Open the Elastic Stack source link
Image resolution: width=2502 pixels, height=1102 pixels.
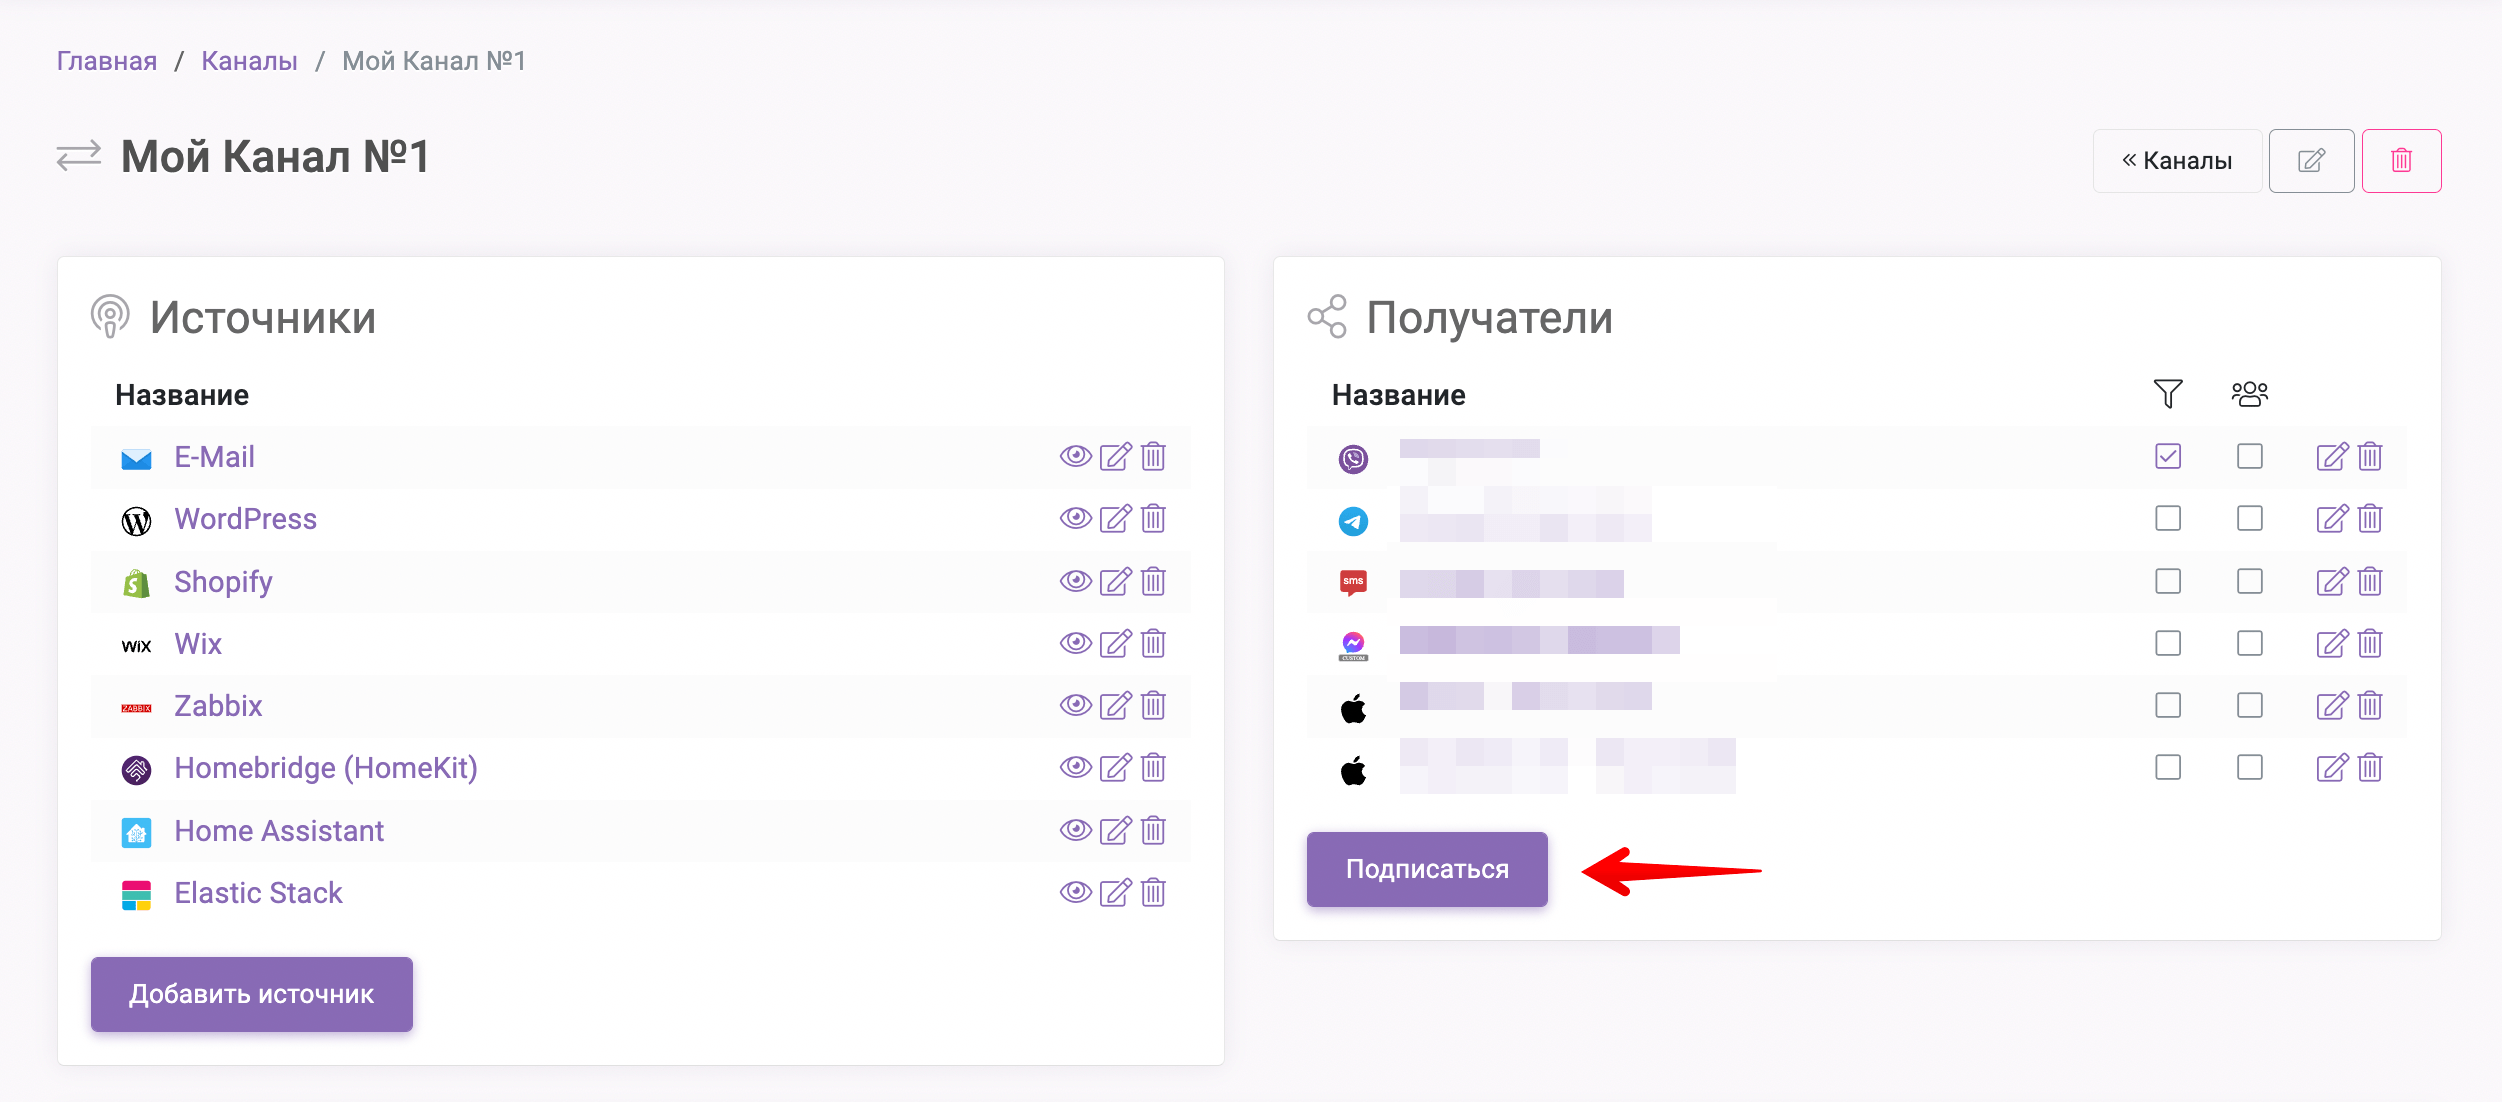point(258,893)
